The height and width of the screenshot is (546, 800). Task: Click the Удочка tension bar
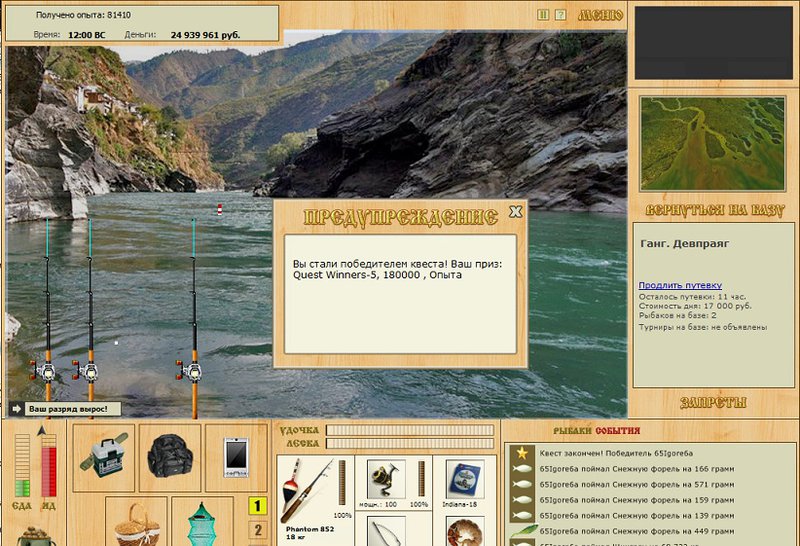click(x=410, y=430)
